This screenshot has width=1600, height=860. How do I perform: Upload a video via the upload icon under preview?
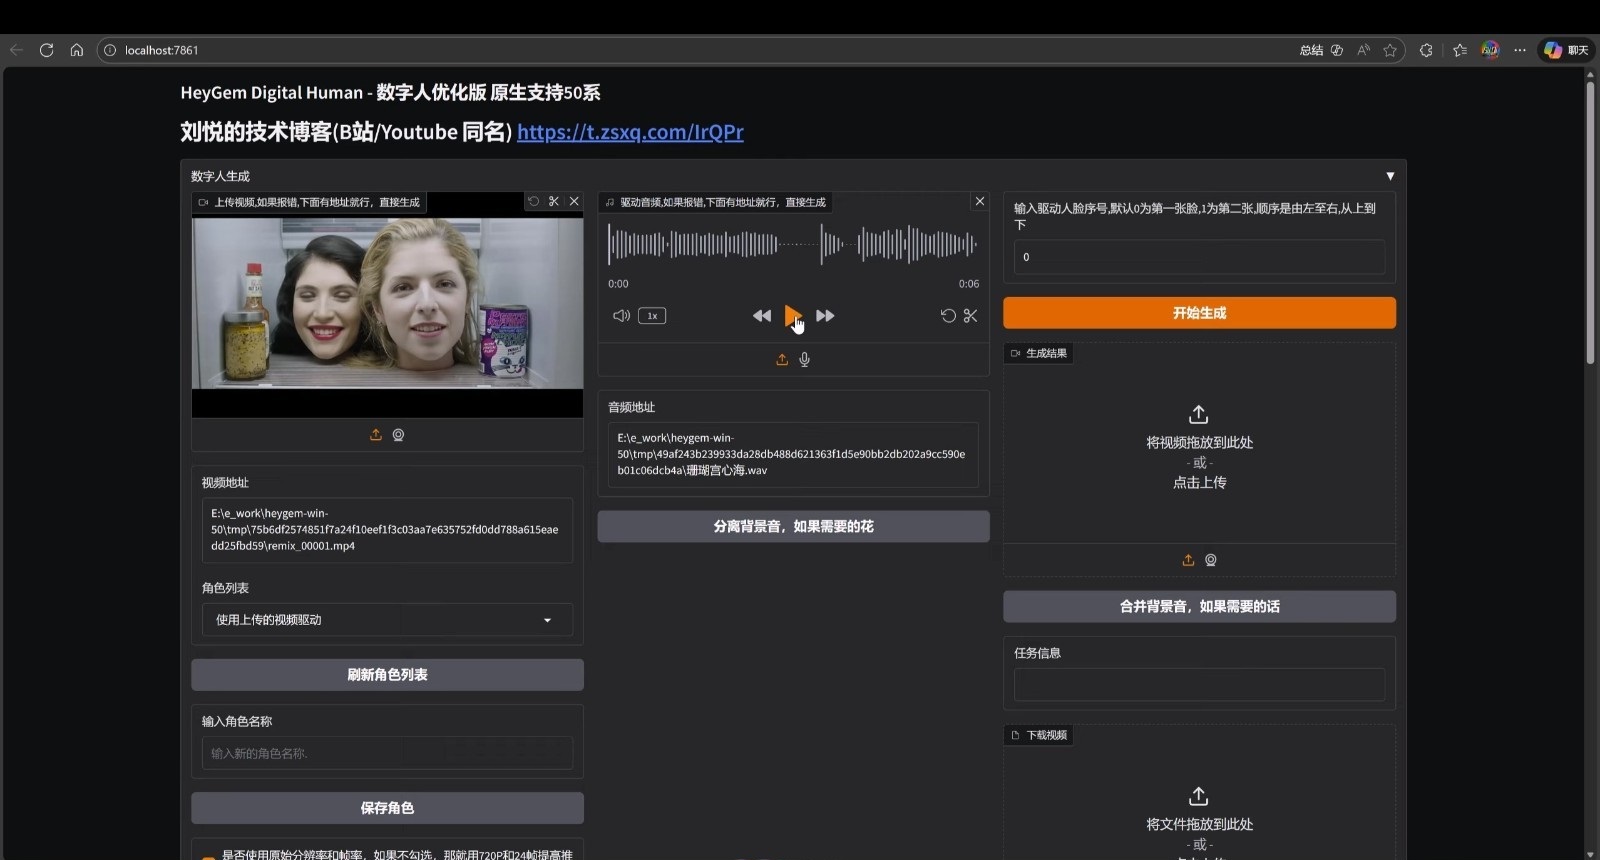376,435
